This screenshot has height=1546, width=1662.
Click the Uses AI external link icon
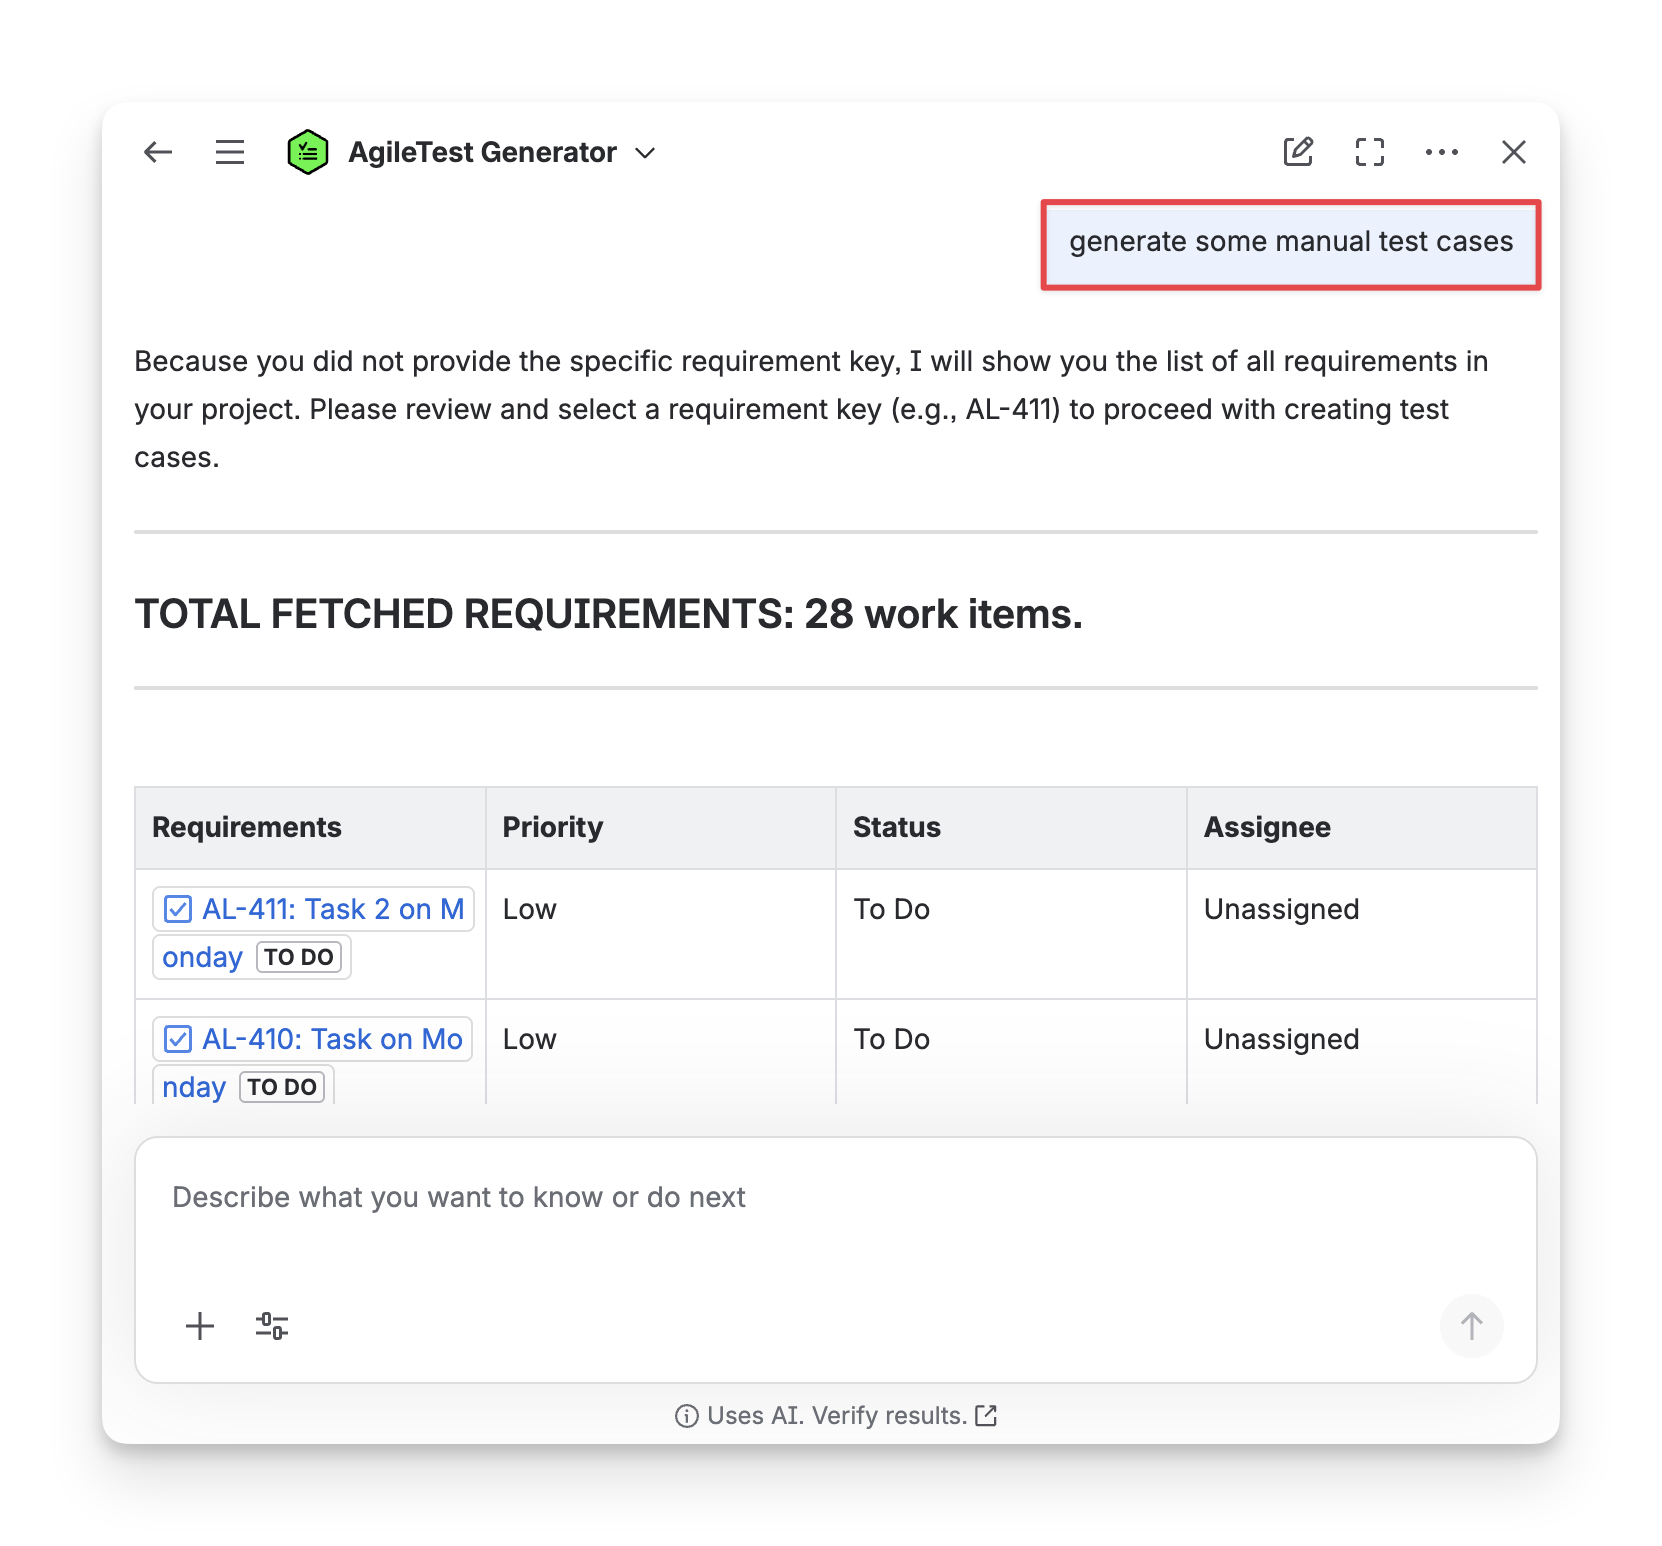987,1415
